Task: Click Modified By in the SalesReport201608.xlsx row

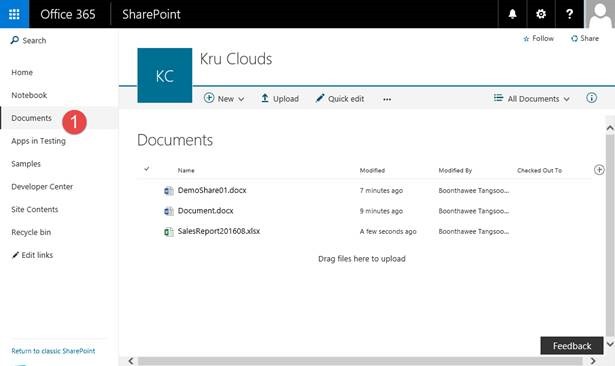Action: coord(474,231)
